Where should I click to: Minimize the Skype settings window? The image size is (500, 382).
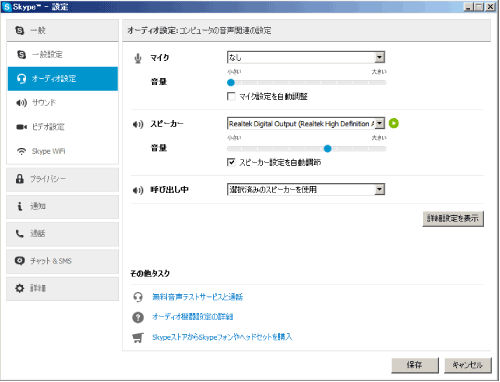pos(468,7)
